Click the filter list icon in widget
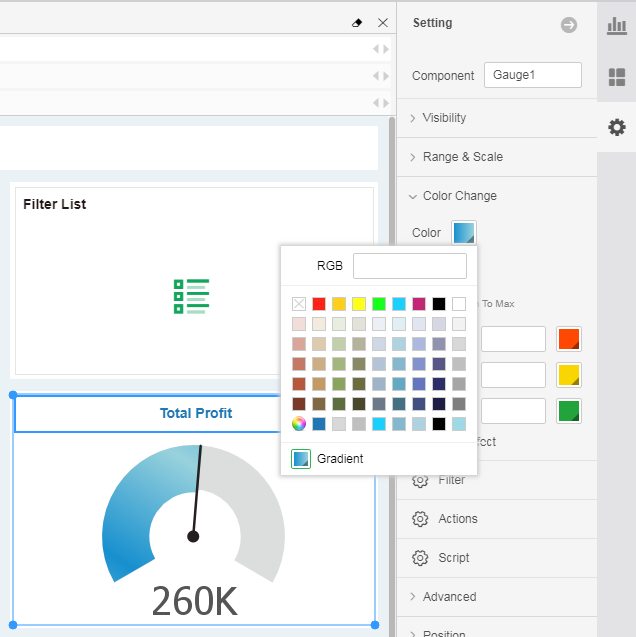636x637 pixels. pos(192,297)
